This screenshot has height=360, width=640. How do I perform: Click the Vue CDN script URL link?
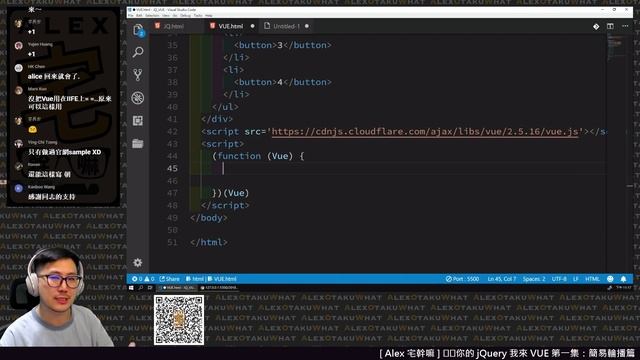(x=425, y=131)
